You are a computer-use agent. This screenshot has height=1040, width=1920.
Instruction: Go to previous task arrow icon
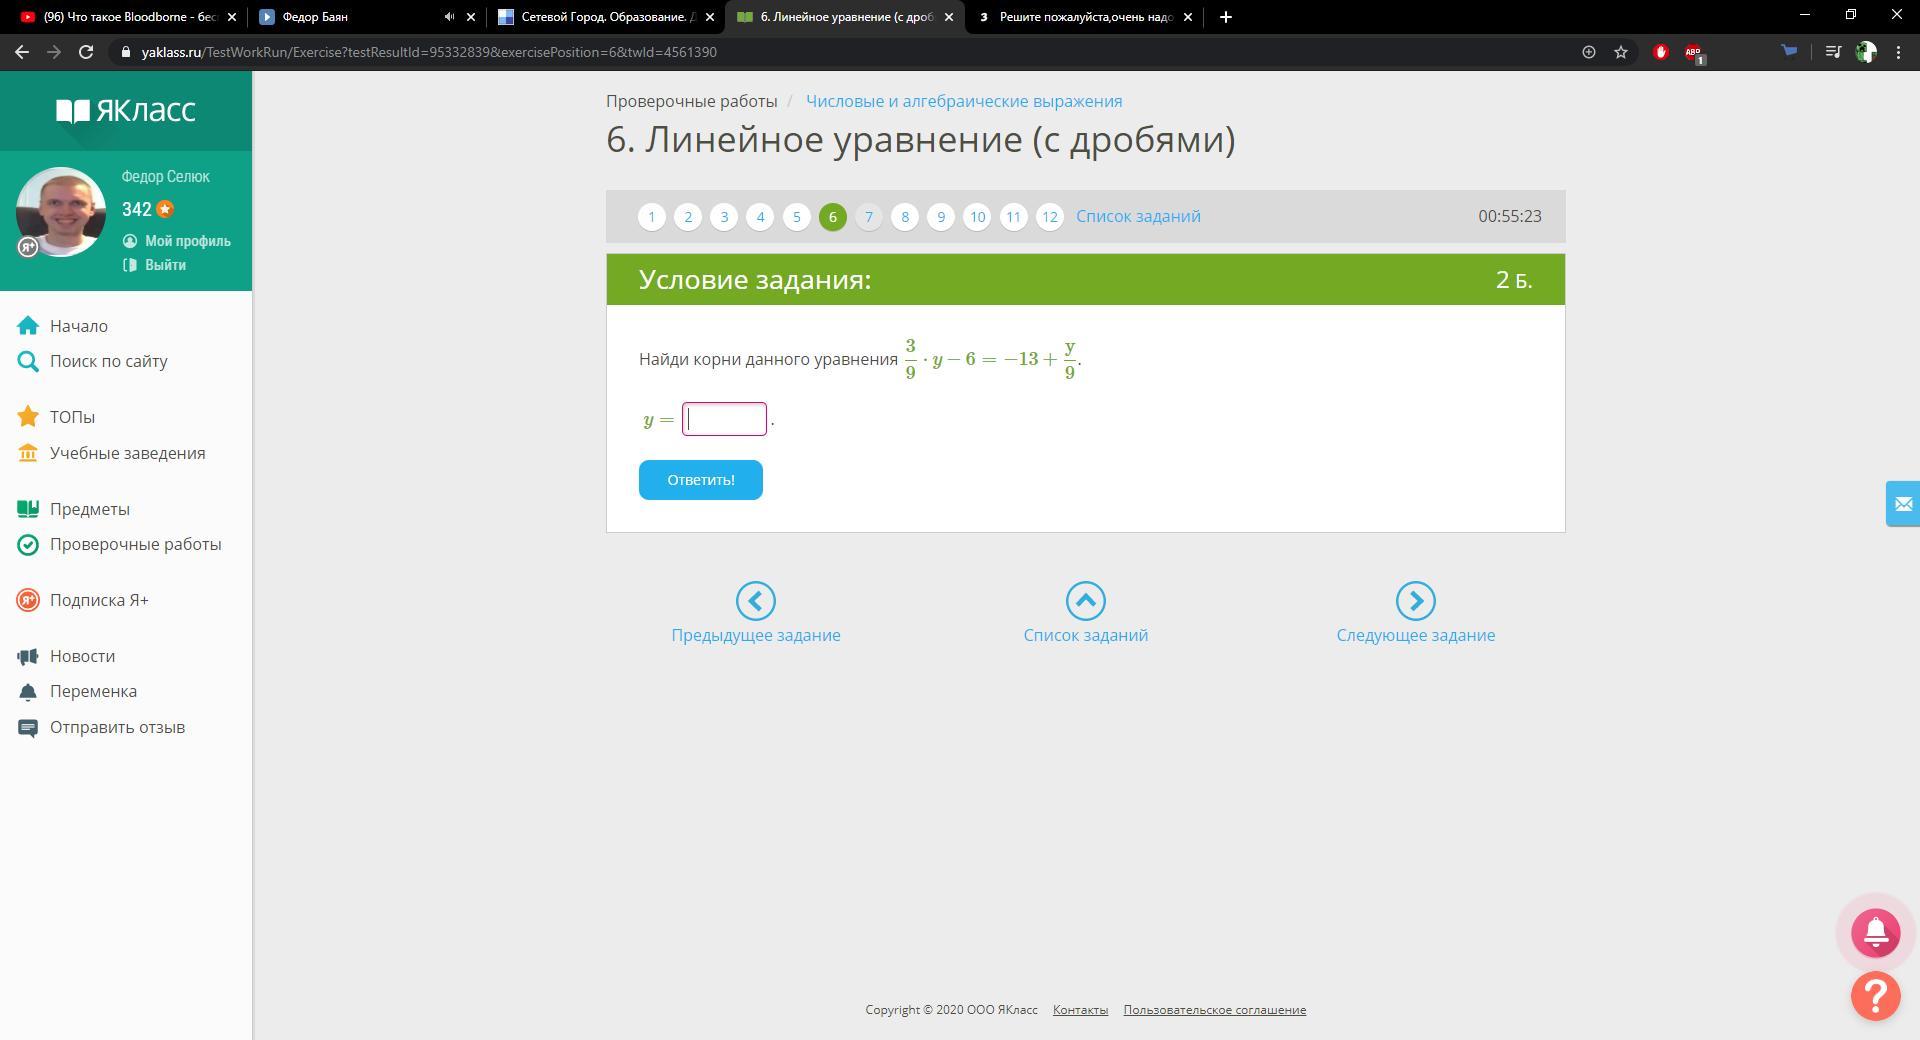click(x=755, y=601)
